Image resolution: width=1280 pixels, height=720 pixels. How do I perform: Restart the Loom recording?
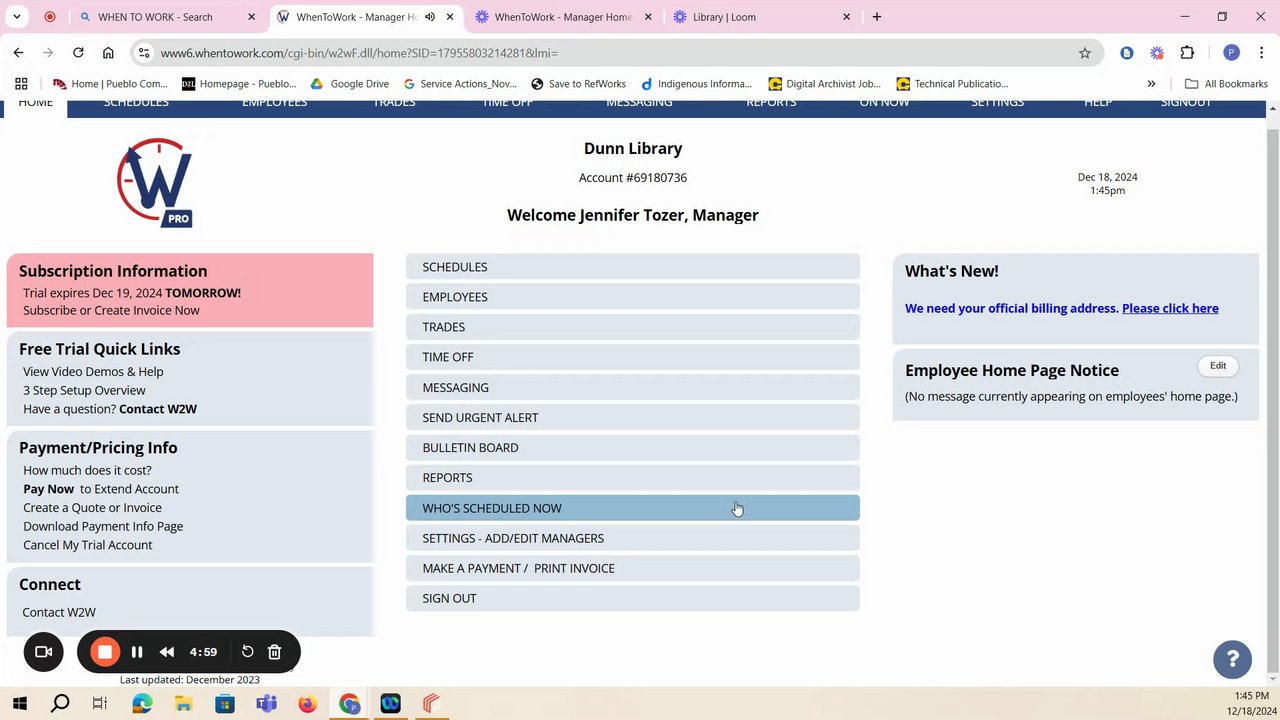point(247,652)
